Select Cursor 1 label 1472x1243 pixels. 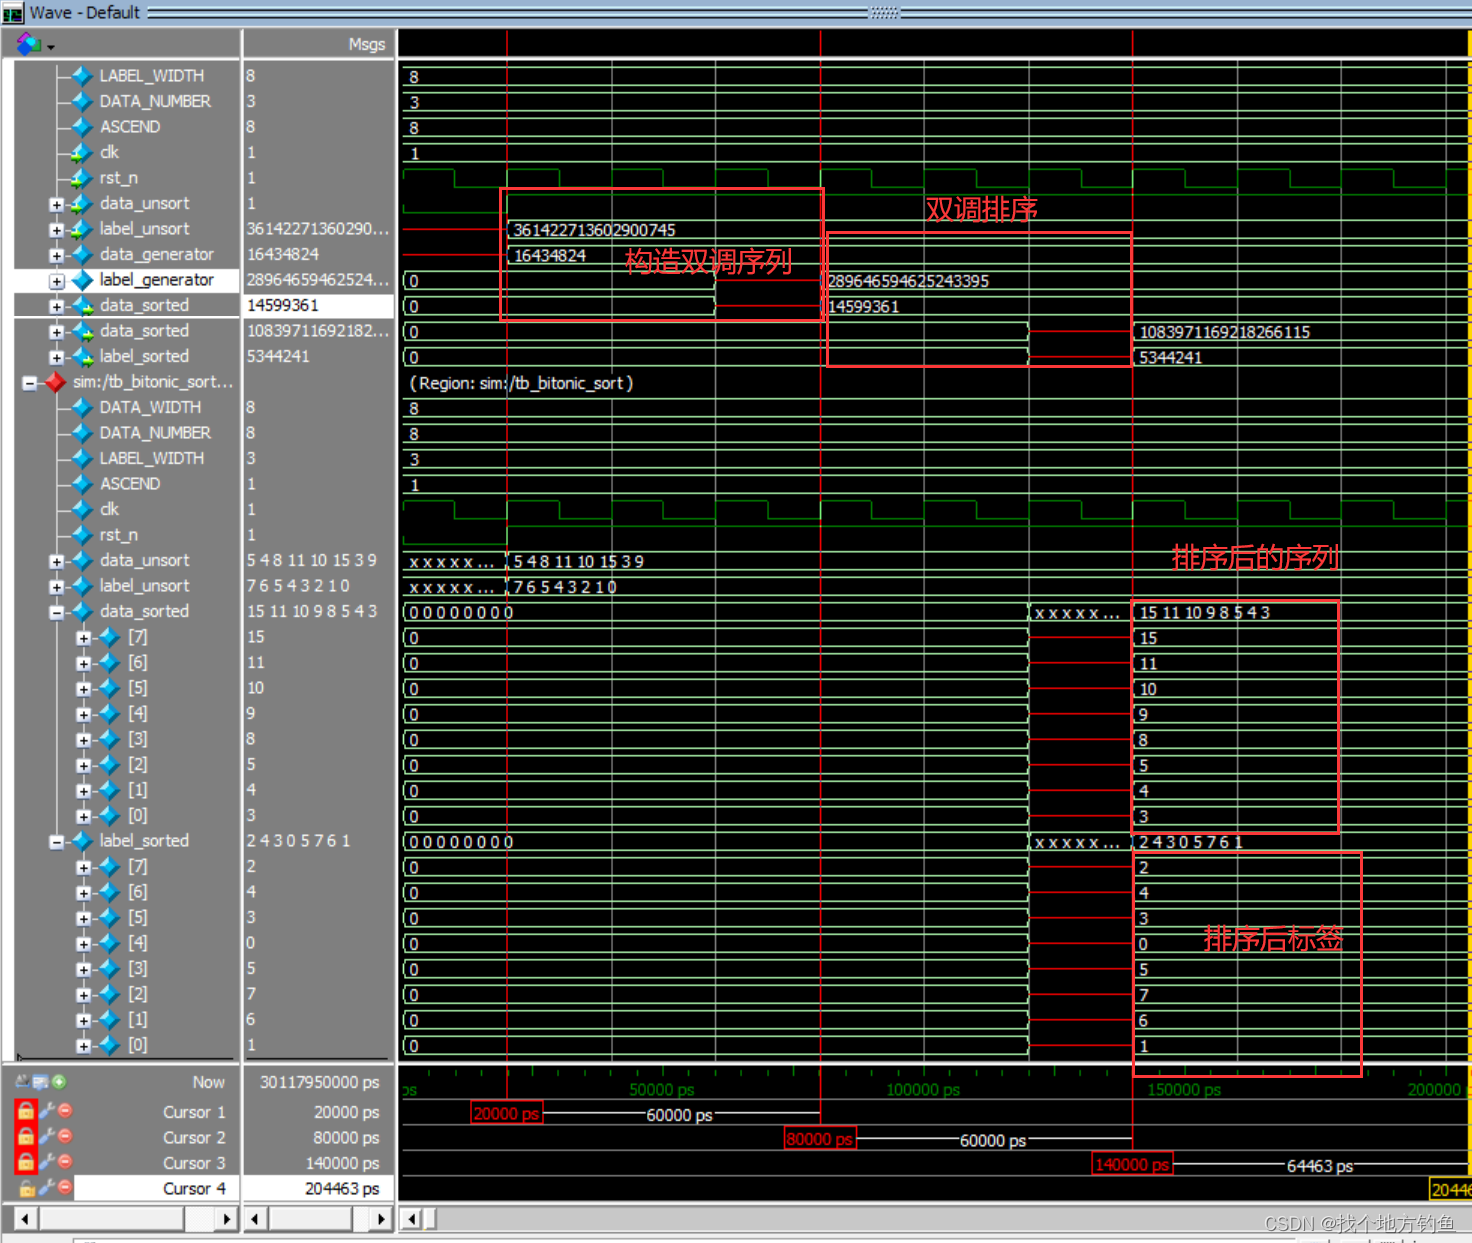pos(194,1112)
